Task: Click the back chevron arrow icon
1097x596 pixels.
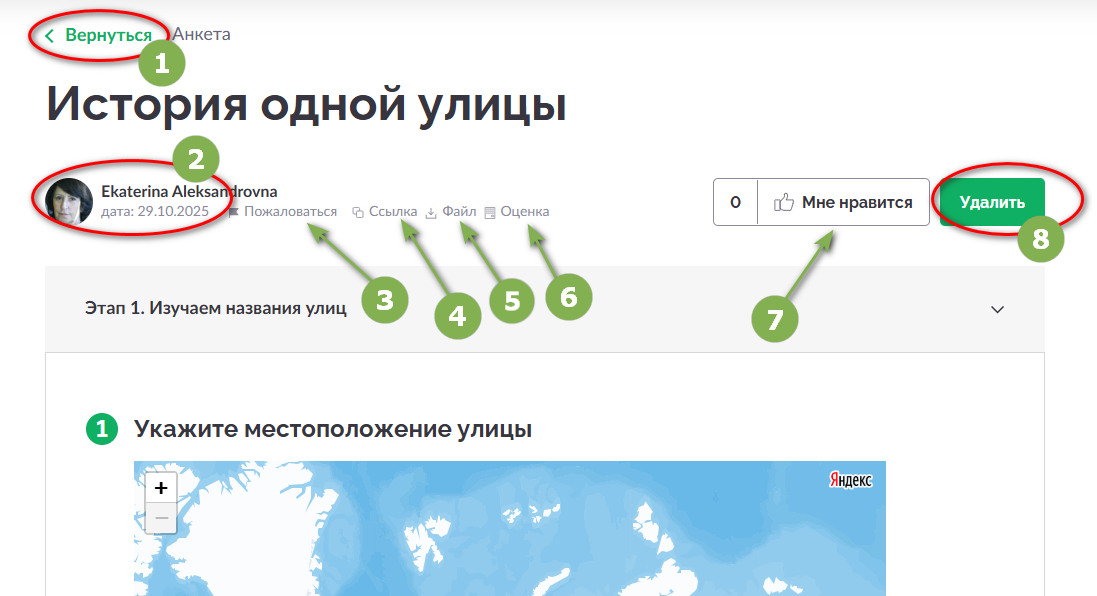Action: (49, 36)
